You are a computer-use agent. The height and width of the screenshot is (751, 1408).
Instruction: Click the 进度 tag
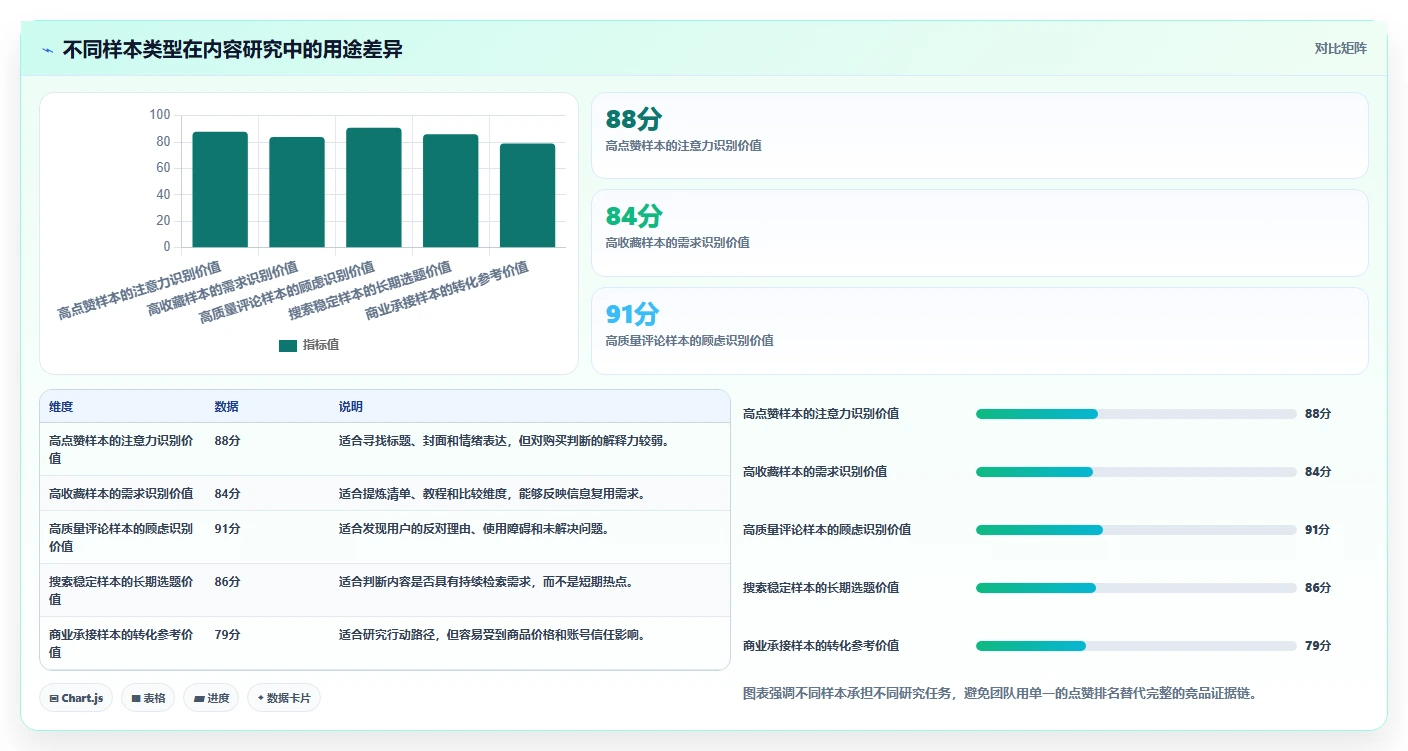211,698
